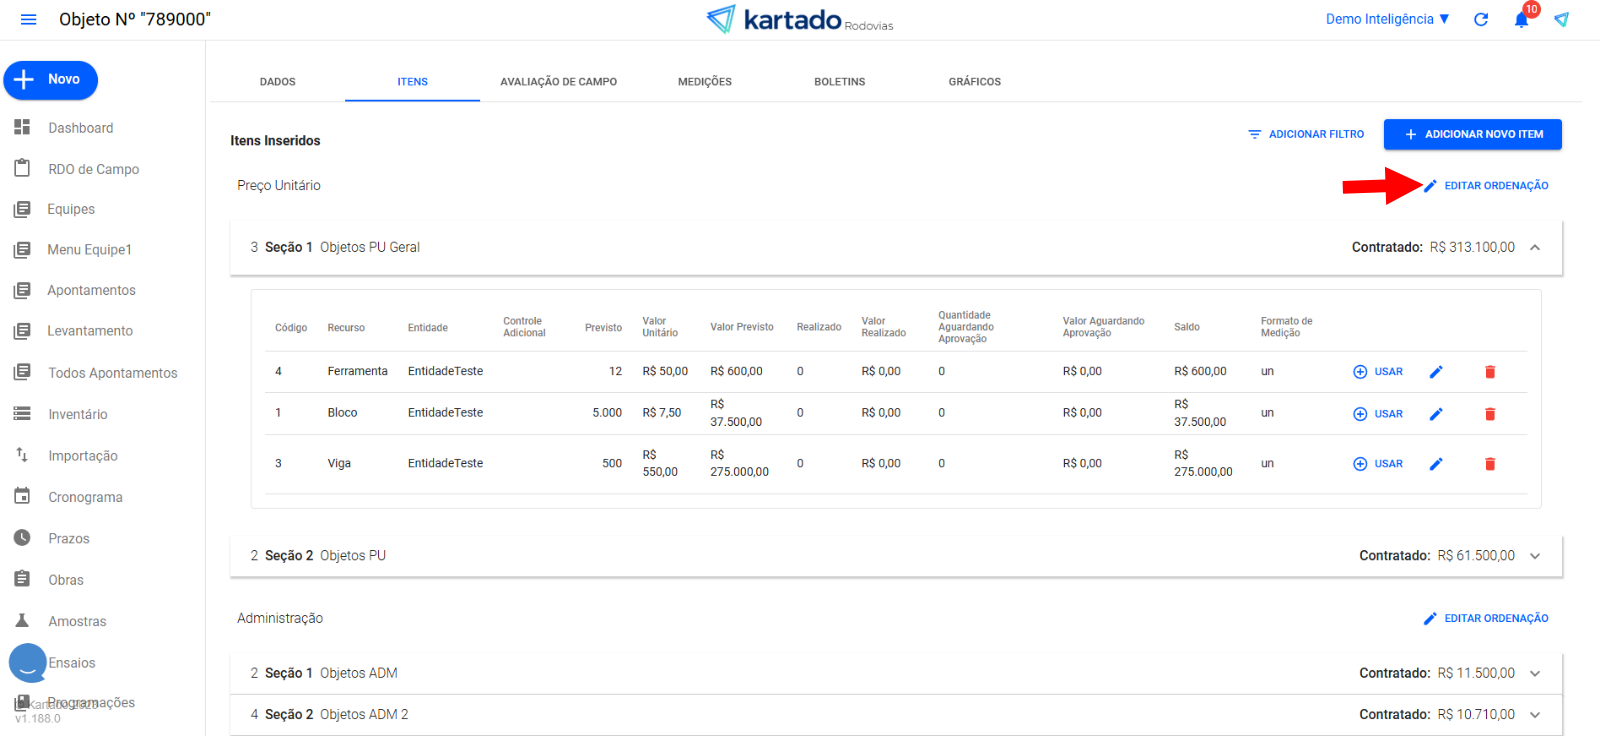Click Usar for the Ferramenta item

pos(1378,372)
